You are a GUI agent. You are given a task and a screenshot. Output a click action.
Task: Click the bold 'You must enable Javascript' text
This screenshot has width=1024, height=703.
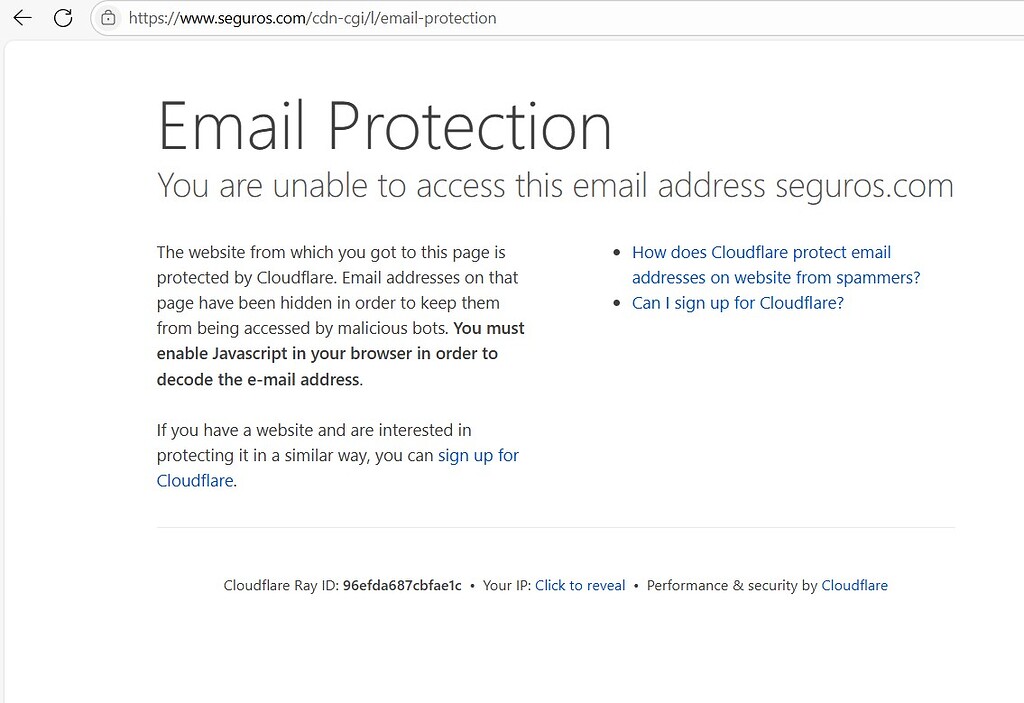click(x=340, y=353)
